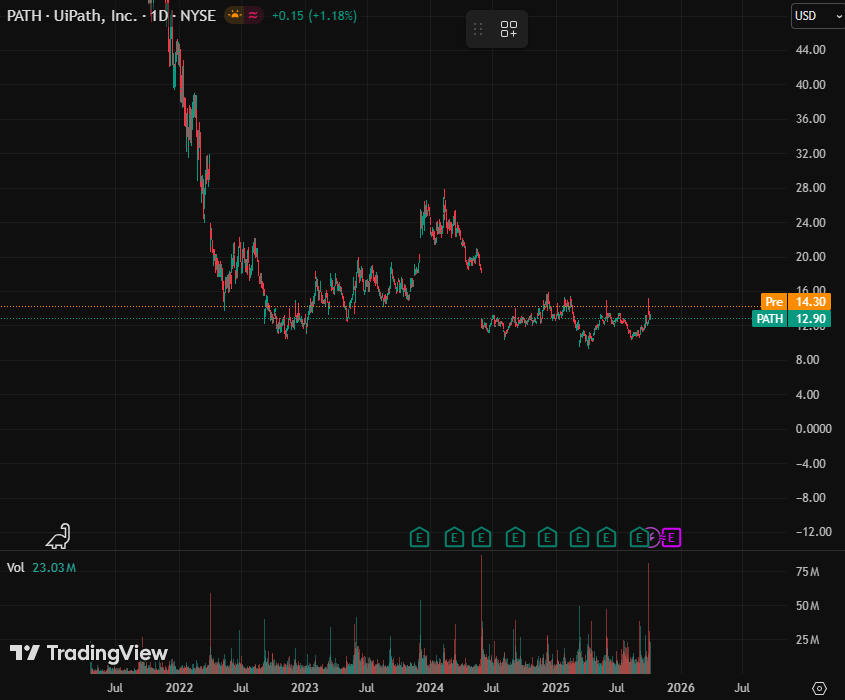Click the 0.0000 price axis label
This screenshot has height=700, width=845.
[x=814, y=428]
